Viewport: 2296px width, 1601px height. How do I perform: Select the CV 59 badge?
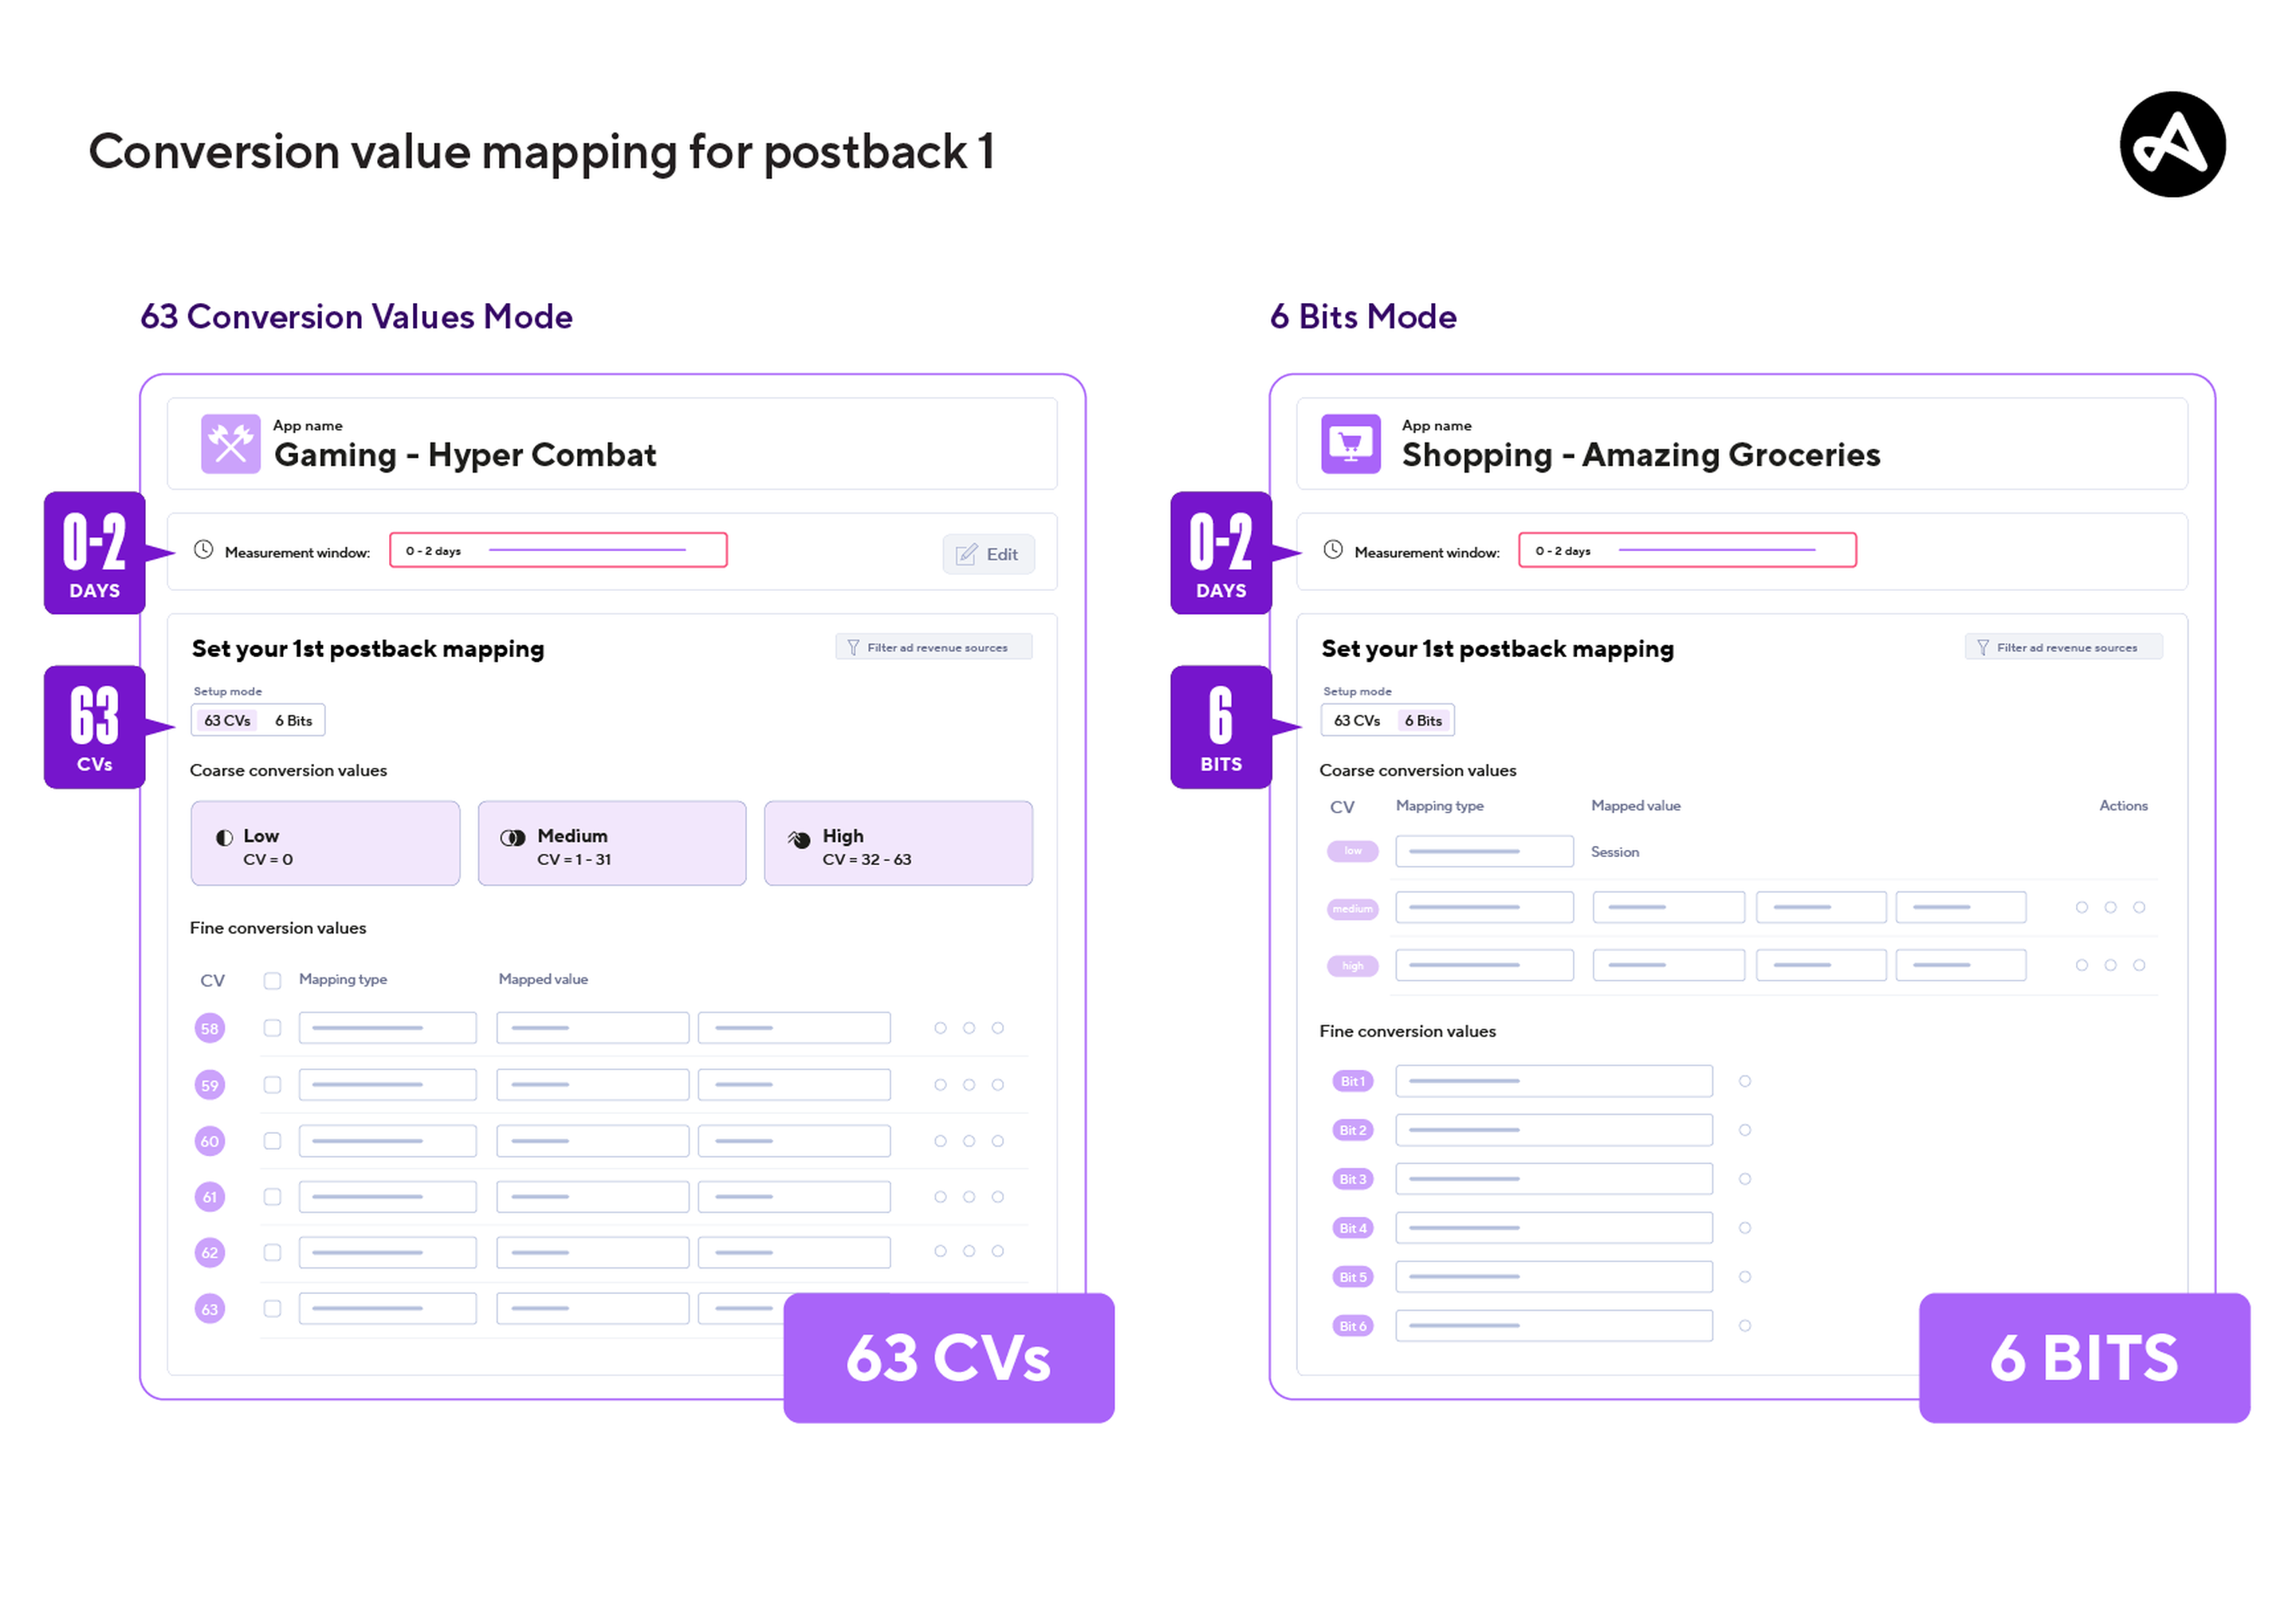[209, 1085]
